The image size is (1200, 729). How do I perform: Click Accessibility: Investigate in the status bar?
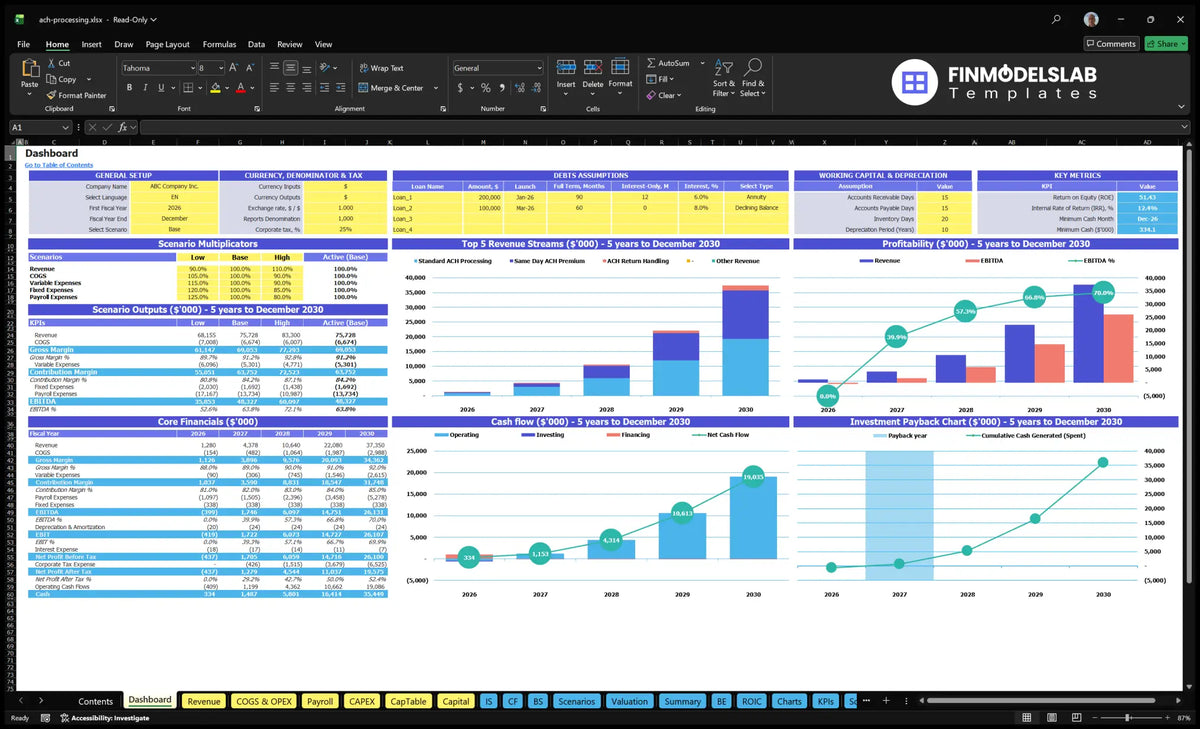[x=104, y=718]
